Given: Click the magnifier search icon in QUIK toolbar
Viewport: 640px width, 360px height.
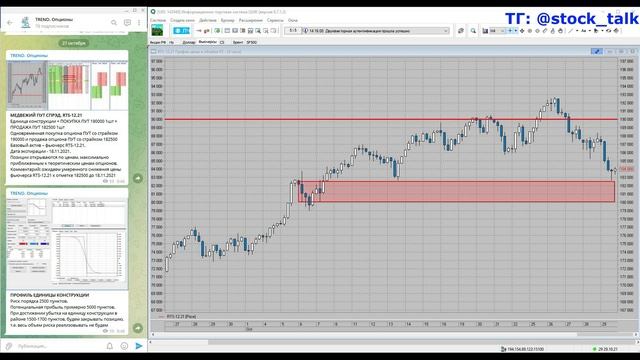Looking at the screenshot, I should click(473, 31).
